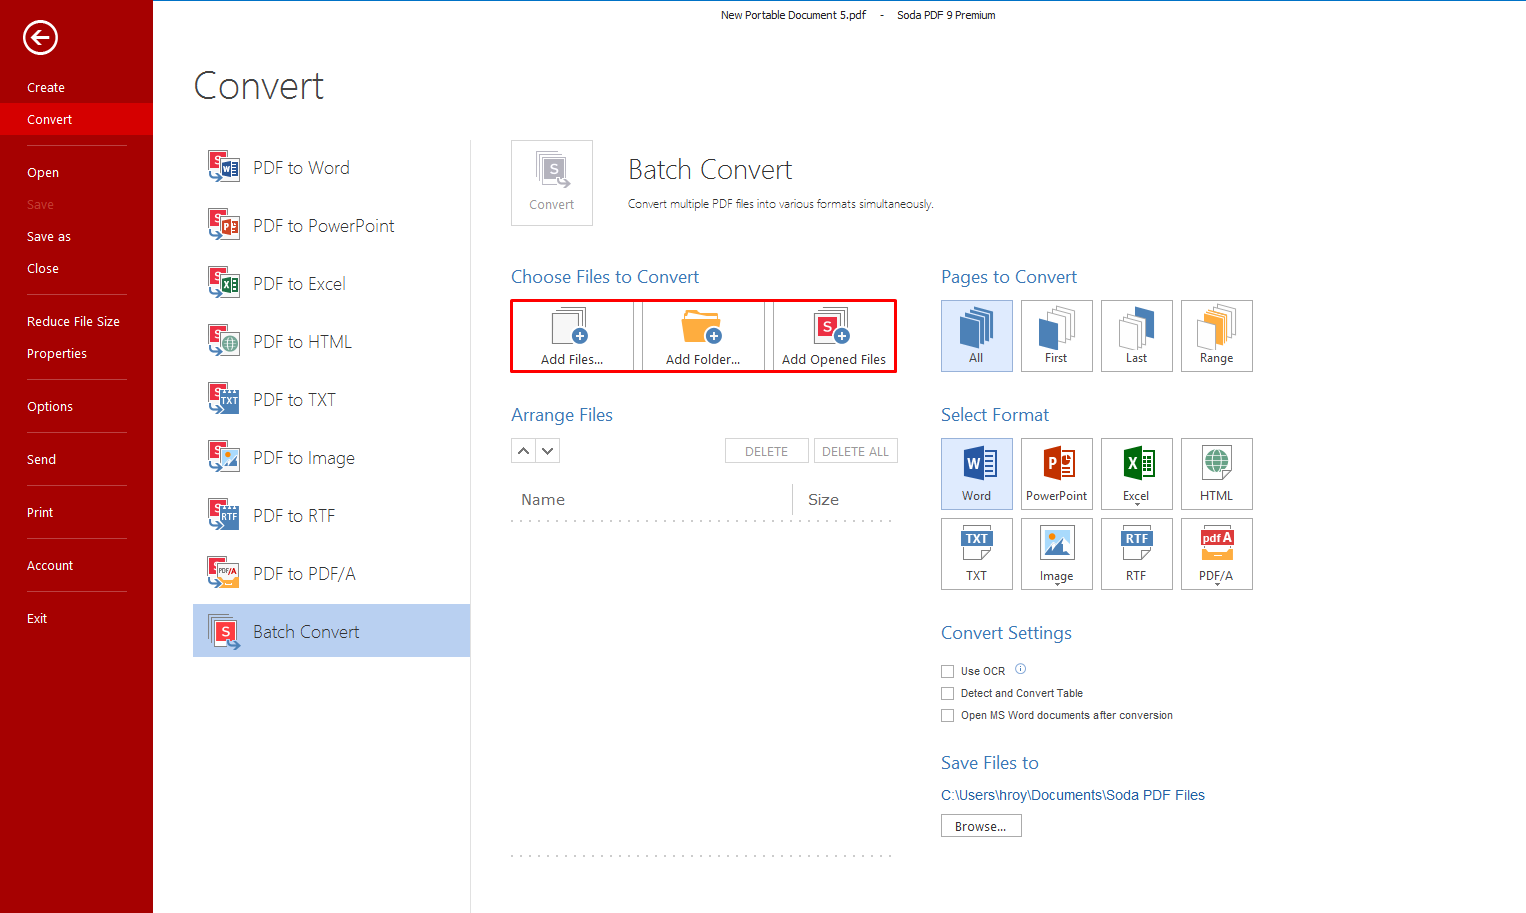Check Detect and Convert Table
The image size is (1526, 913).
click(x=947, y=694)
